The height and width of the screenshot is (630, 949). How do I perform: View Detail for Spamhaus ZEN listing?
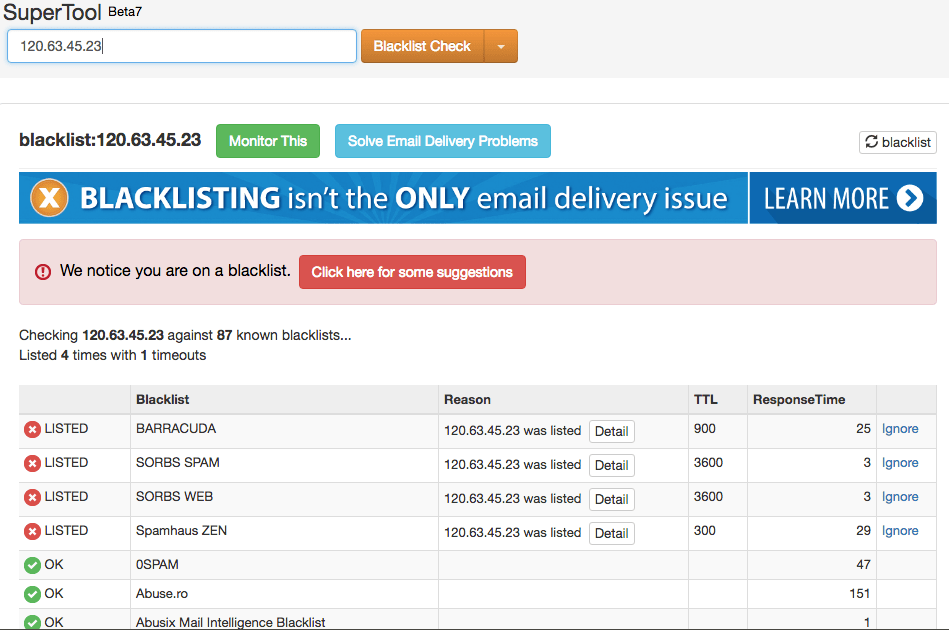click(611, 533)
